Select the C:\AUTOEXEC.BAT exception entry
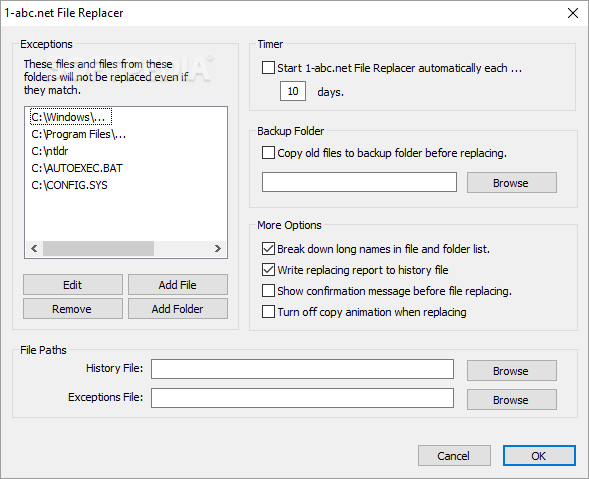This screenshot has width=589, height=479. (77, 168)
